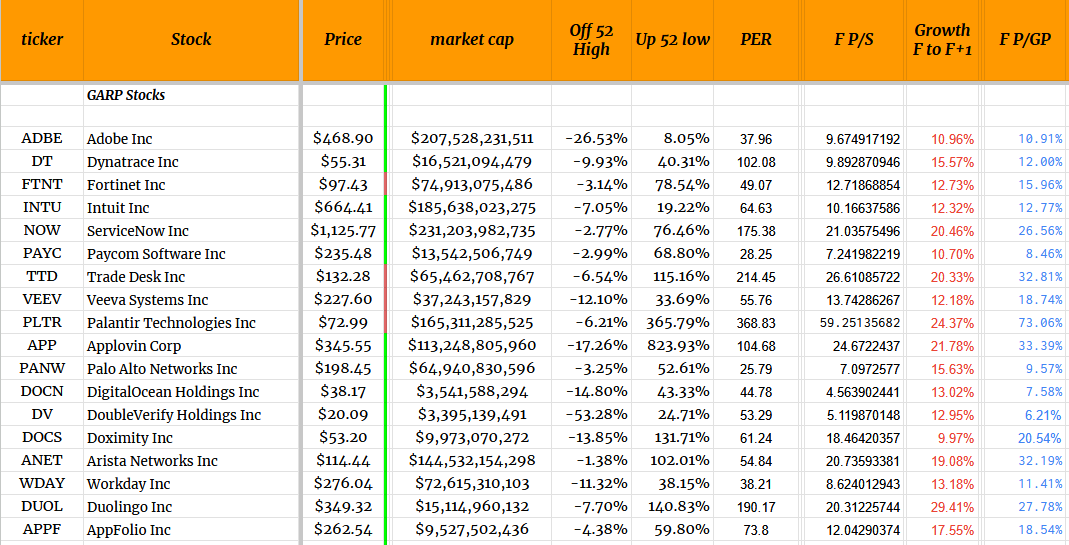Select the 'Stock' column header cell
The image size is (1069, 545).
pos(191,40)
